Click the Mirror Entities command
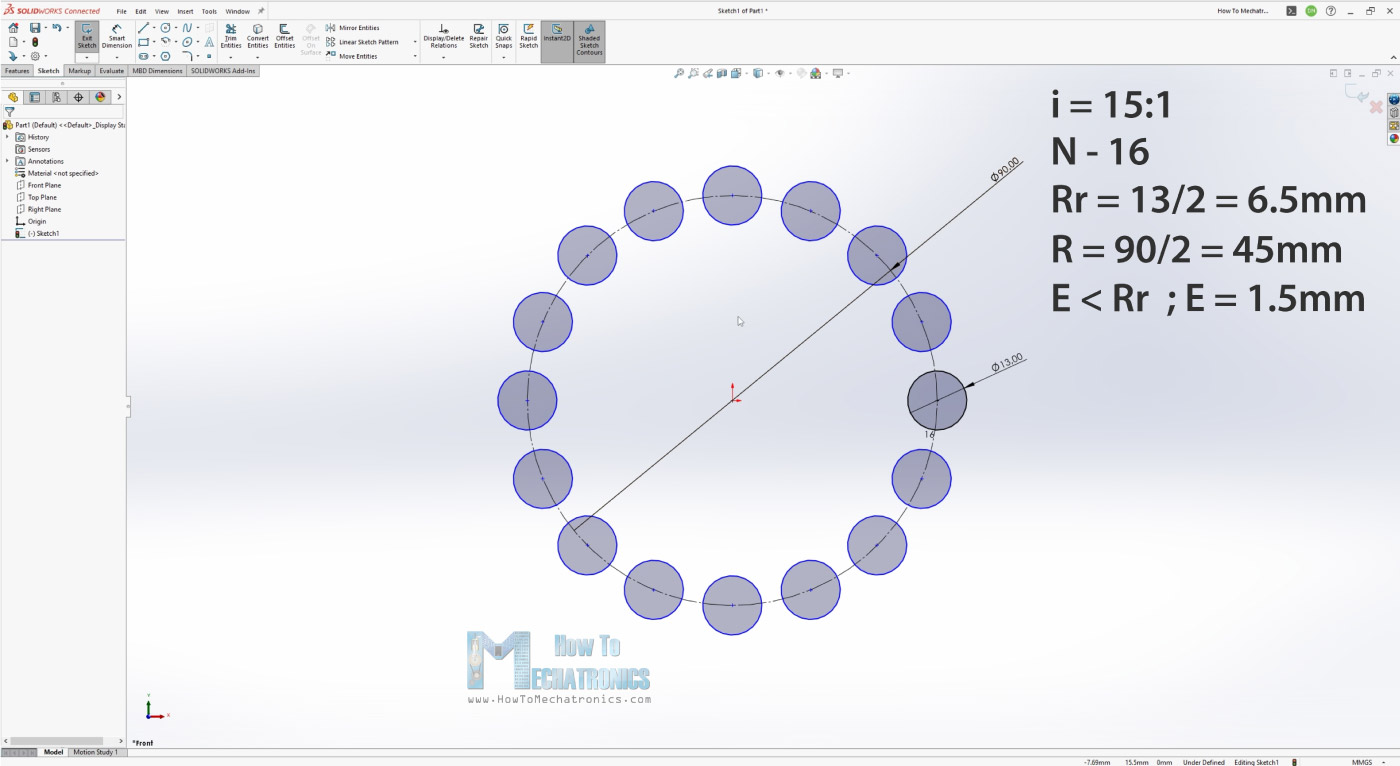The height and width of the screenshot is (766, 1400). [x=358, y=28]
